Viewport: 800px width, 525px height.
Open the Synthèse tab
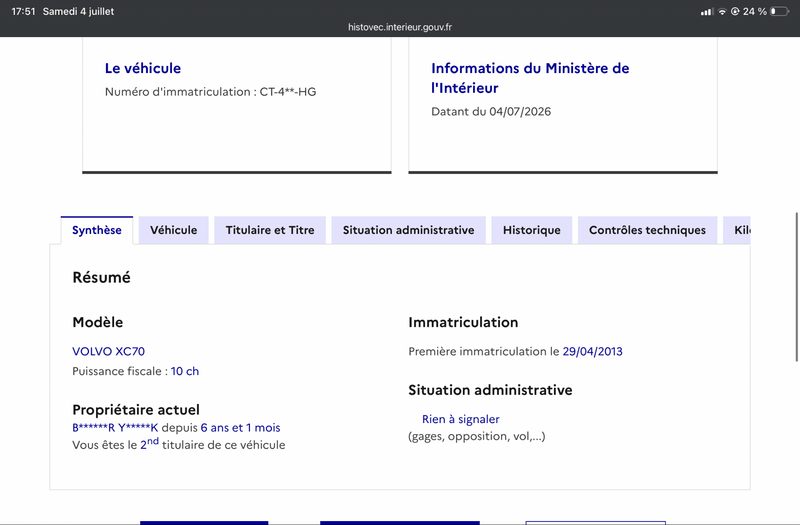pos(97,230)
